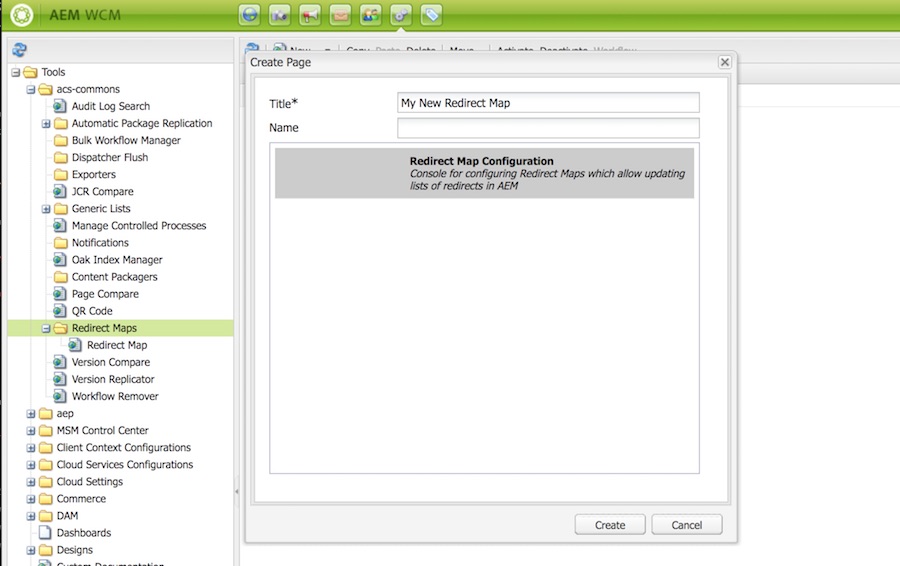This screenshot has height=566, width=900.
Task: Click QR Code page icon
Action: coord(60,311)
